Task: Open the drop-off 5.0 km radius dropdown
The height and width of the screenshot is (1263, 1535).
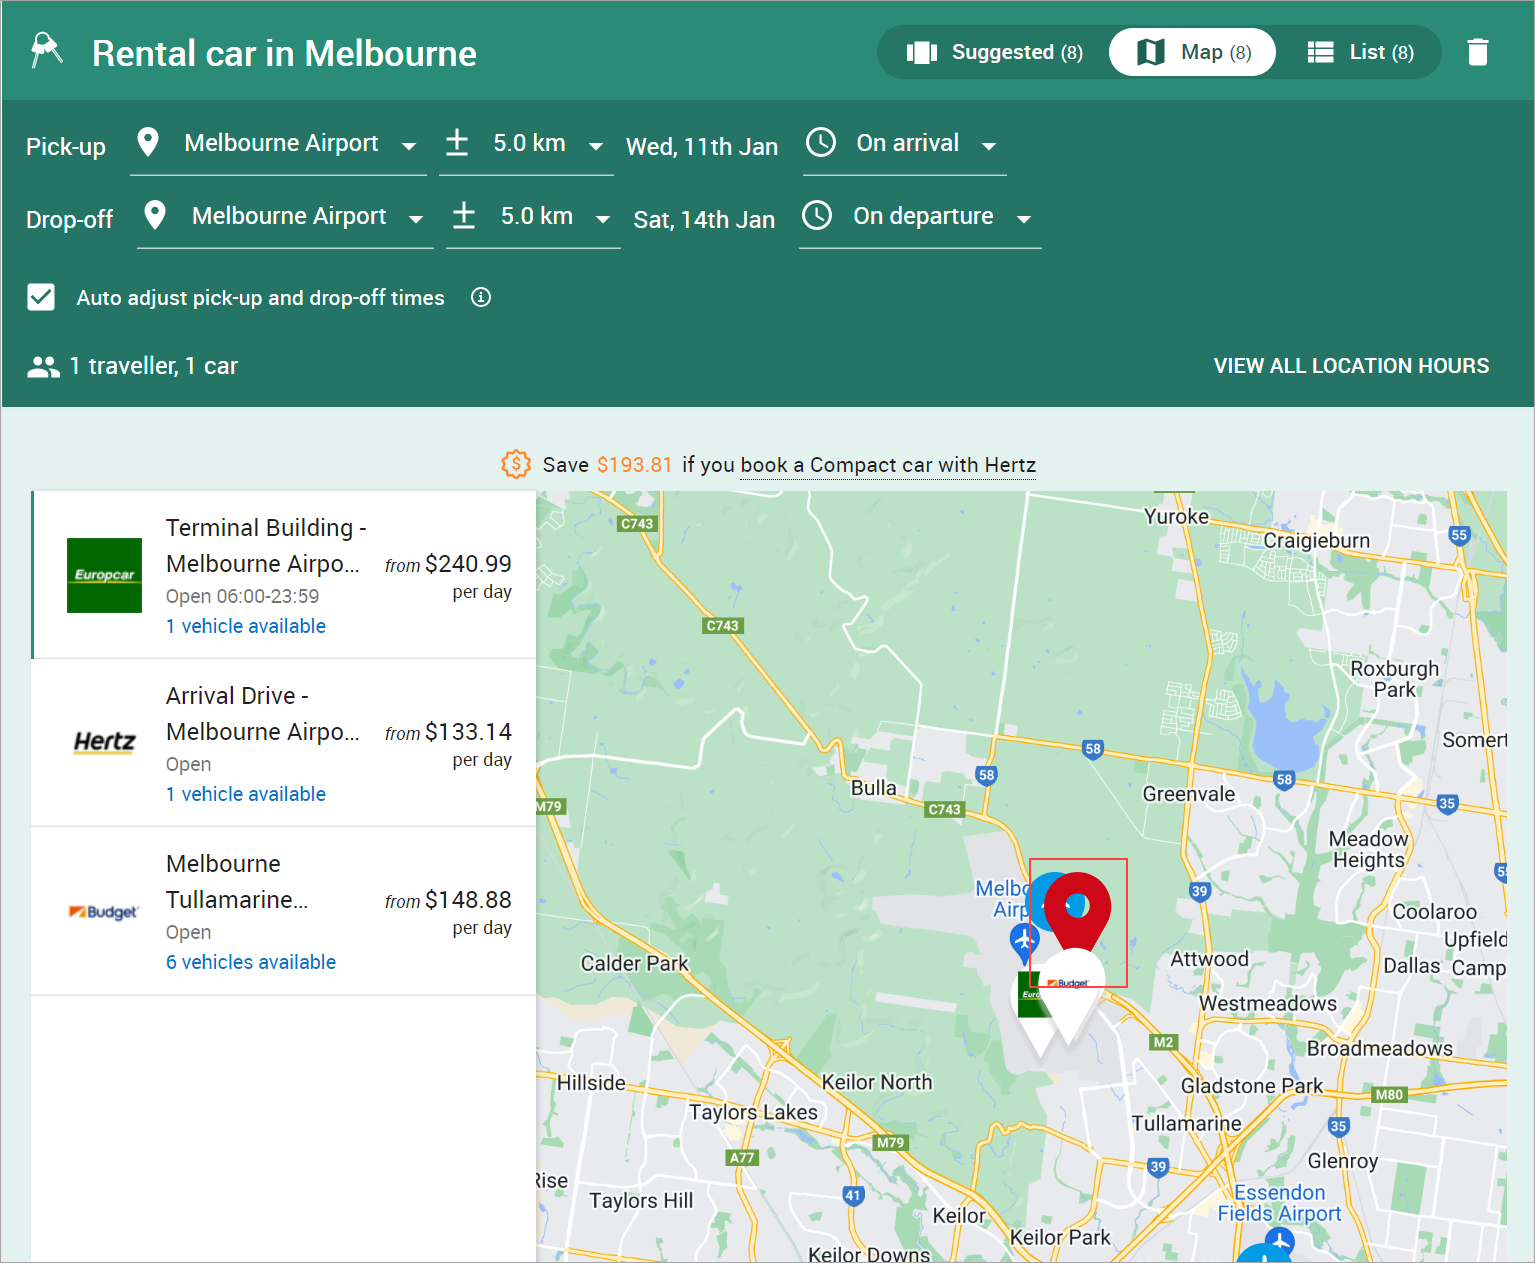Action: (x=533, y=217)
